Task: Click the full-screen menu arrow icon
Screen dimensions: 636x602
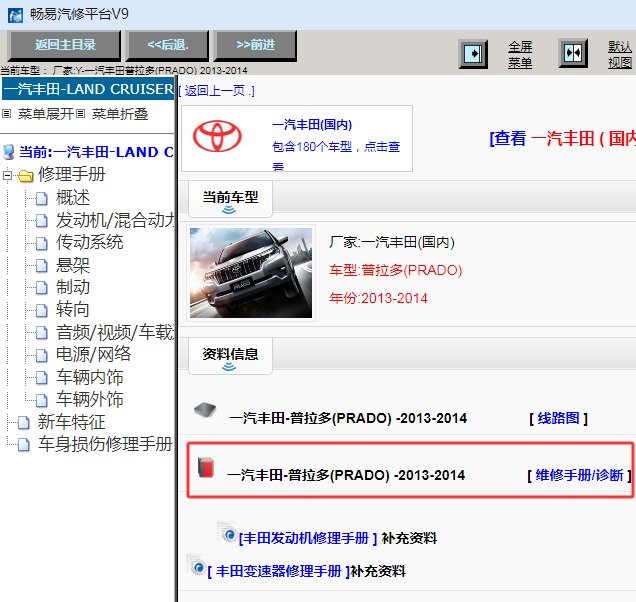Action: coord(473,54)
